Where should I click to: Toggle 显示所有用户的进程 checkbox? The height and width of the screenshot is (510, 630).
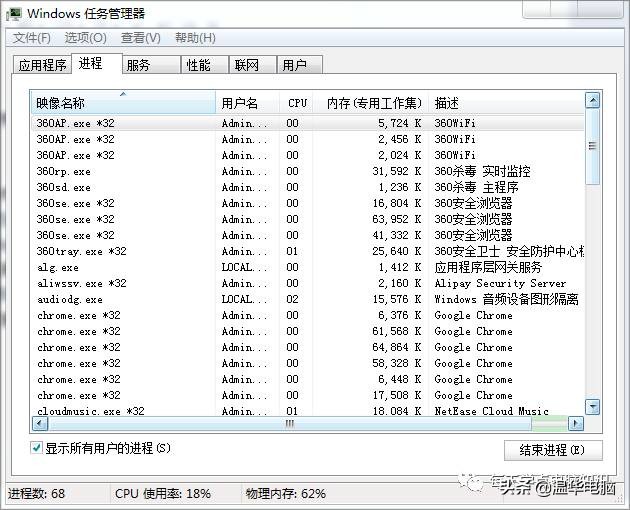[36, 448]
